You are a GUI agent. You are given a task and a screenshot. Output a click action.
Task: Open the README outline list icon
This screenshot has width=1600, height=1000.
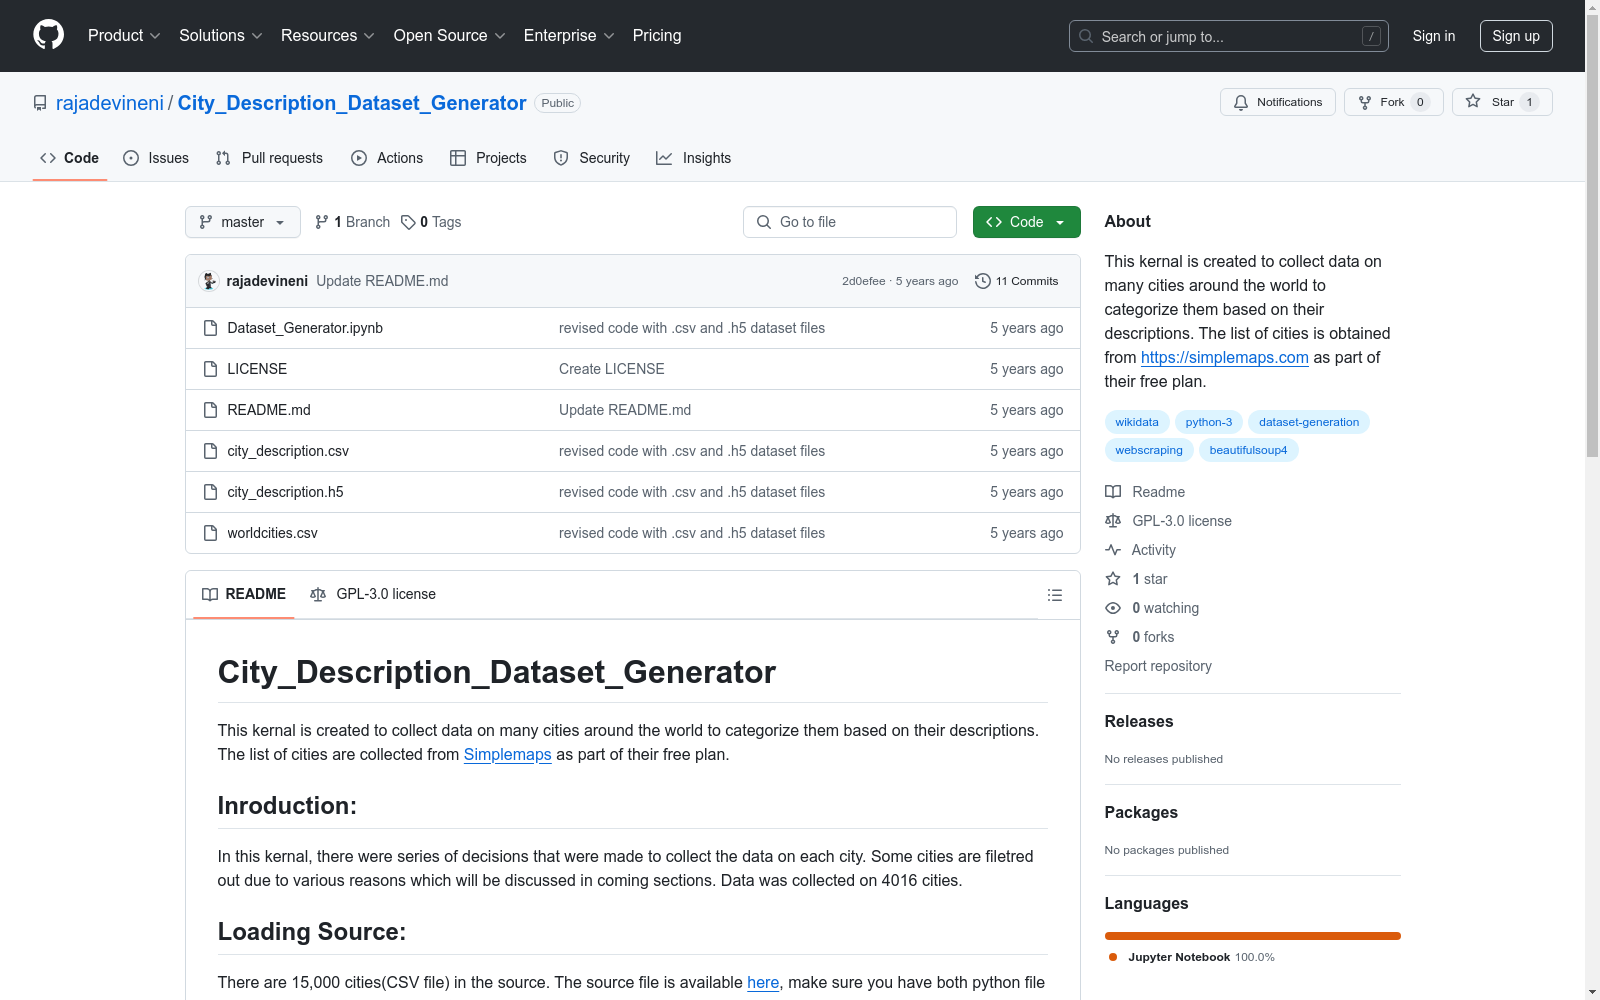click(x=1054, y=595)
